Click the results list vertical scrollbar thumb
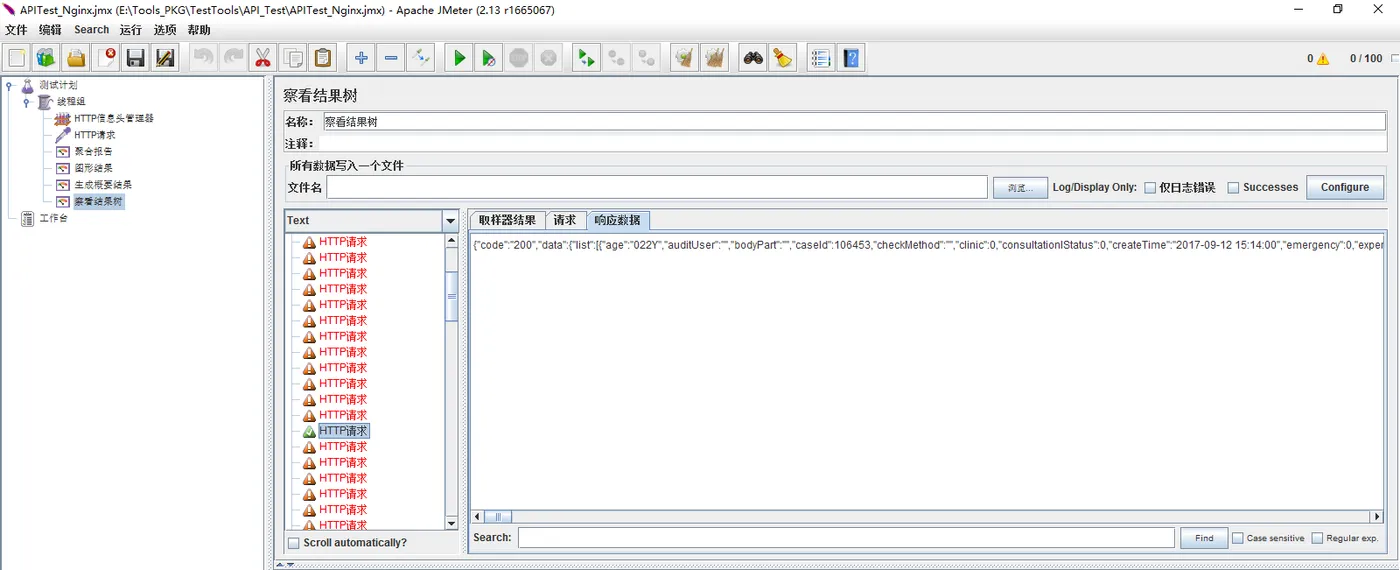Screen dimensions: 1400x570 [451, 296]
